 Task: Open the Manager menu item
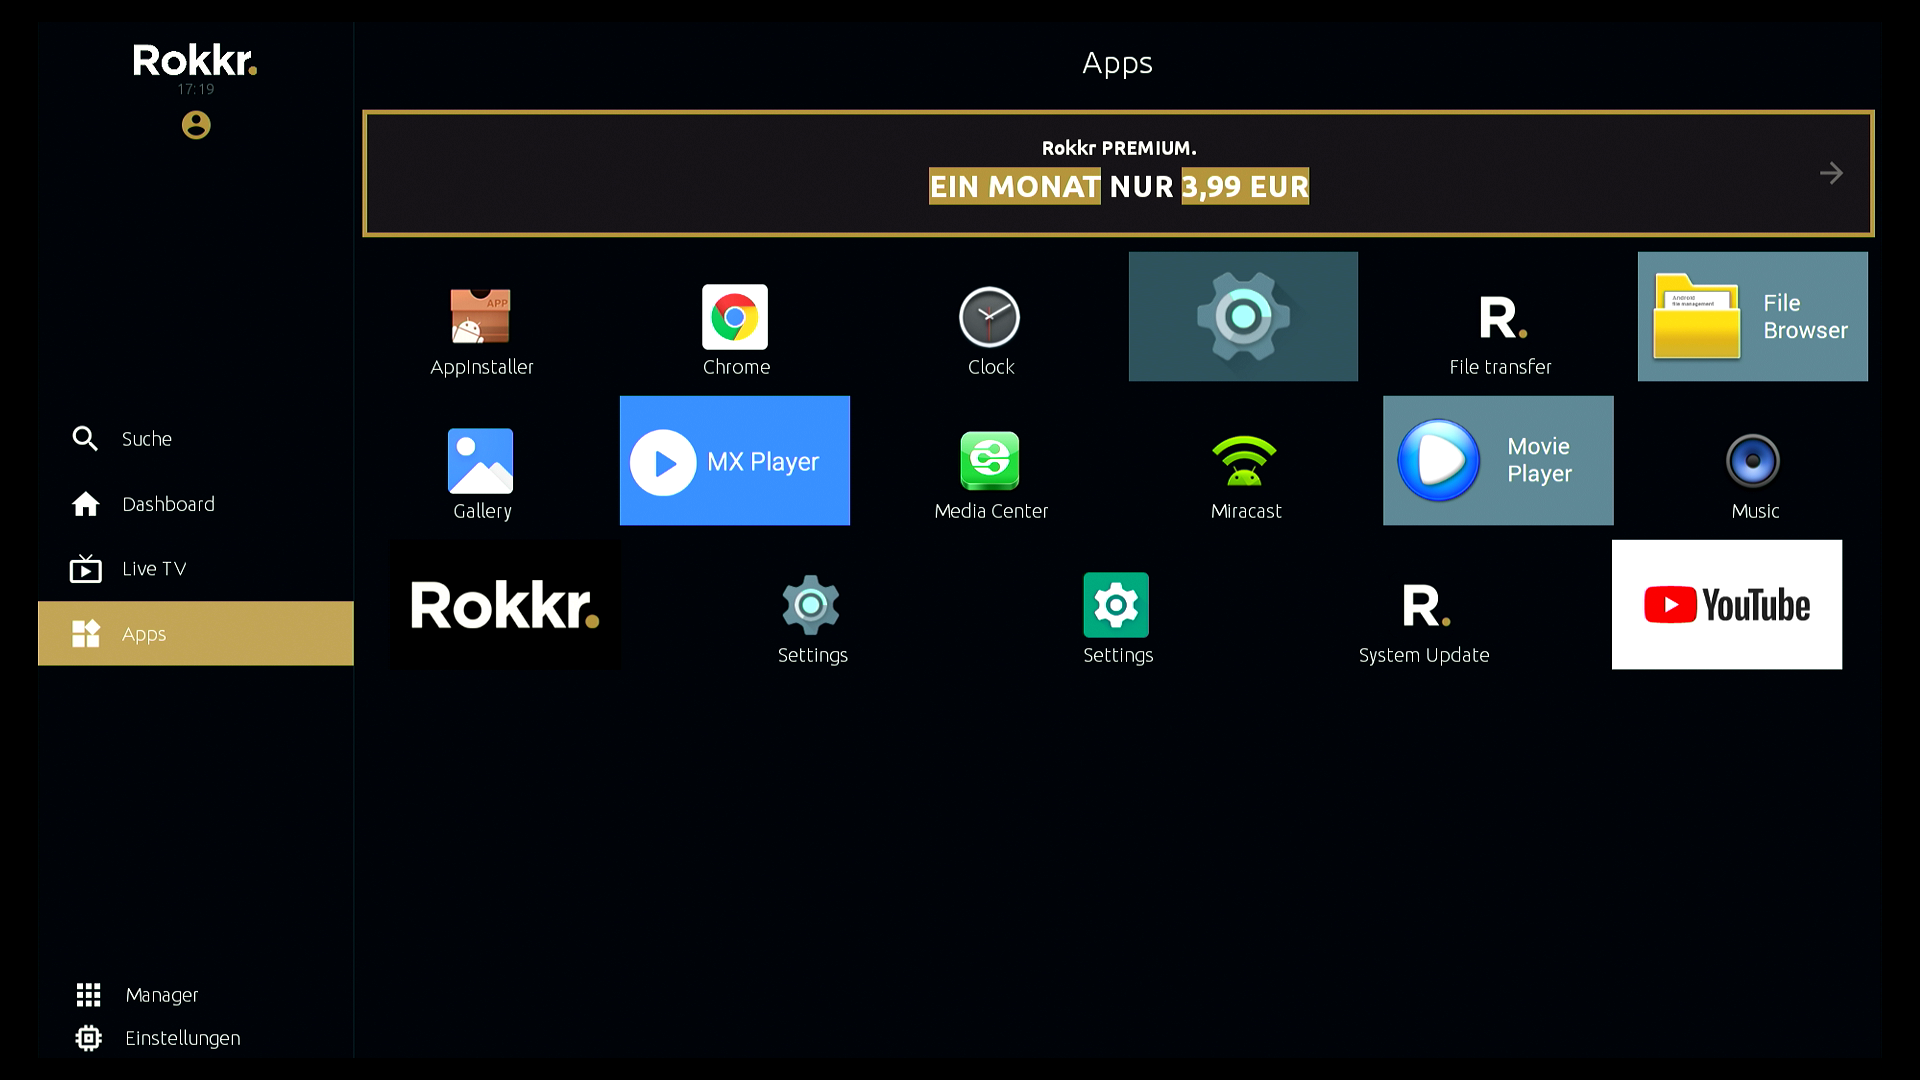coord(137,994)
